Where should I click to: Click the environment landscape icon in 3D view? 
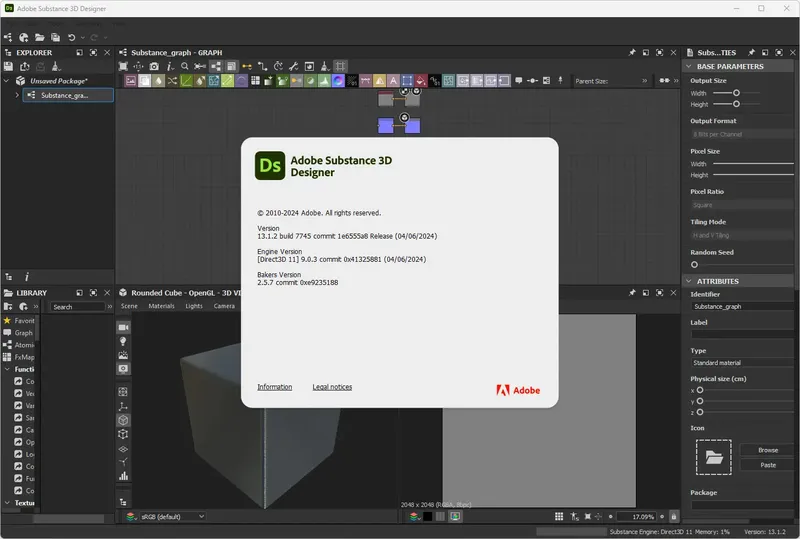point(123,355)
